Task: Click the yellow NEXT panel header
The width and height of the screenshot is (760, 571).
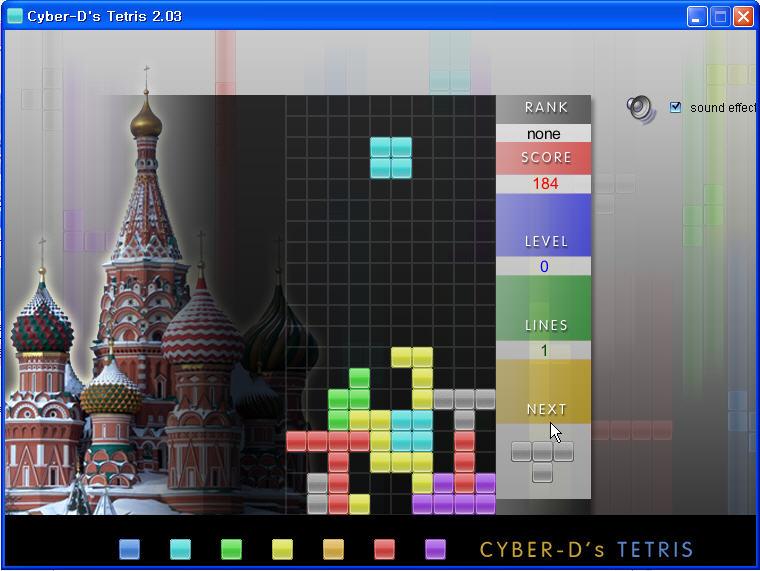Action: [x=543, y=392]
